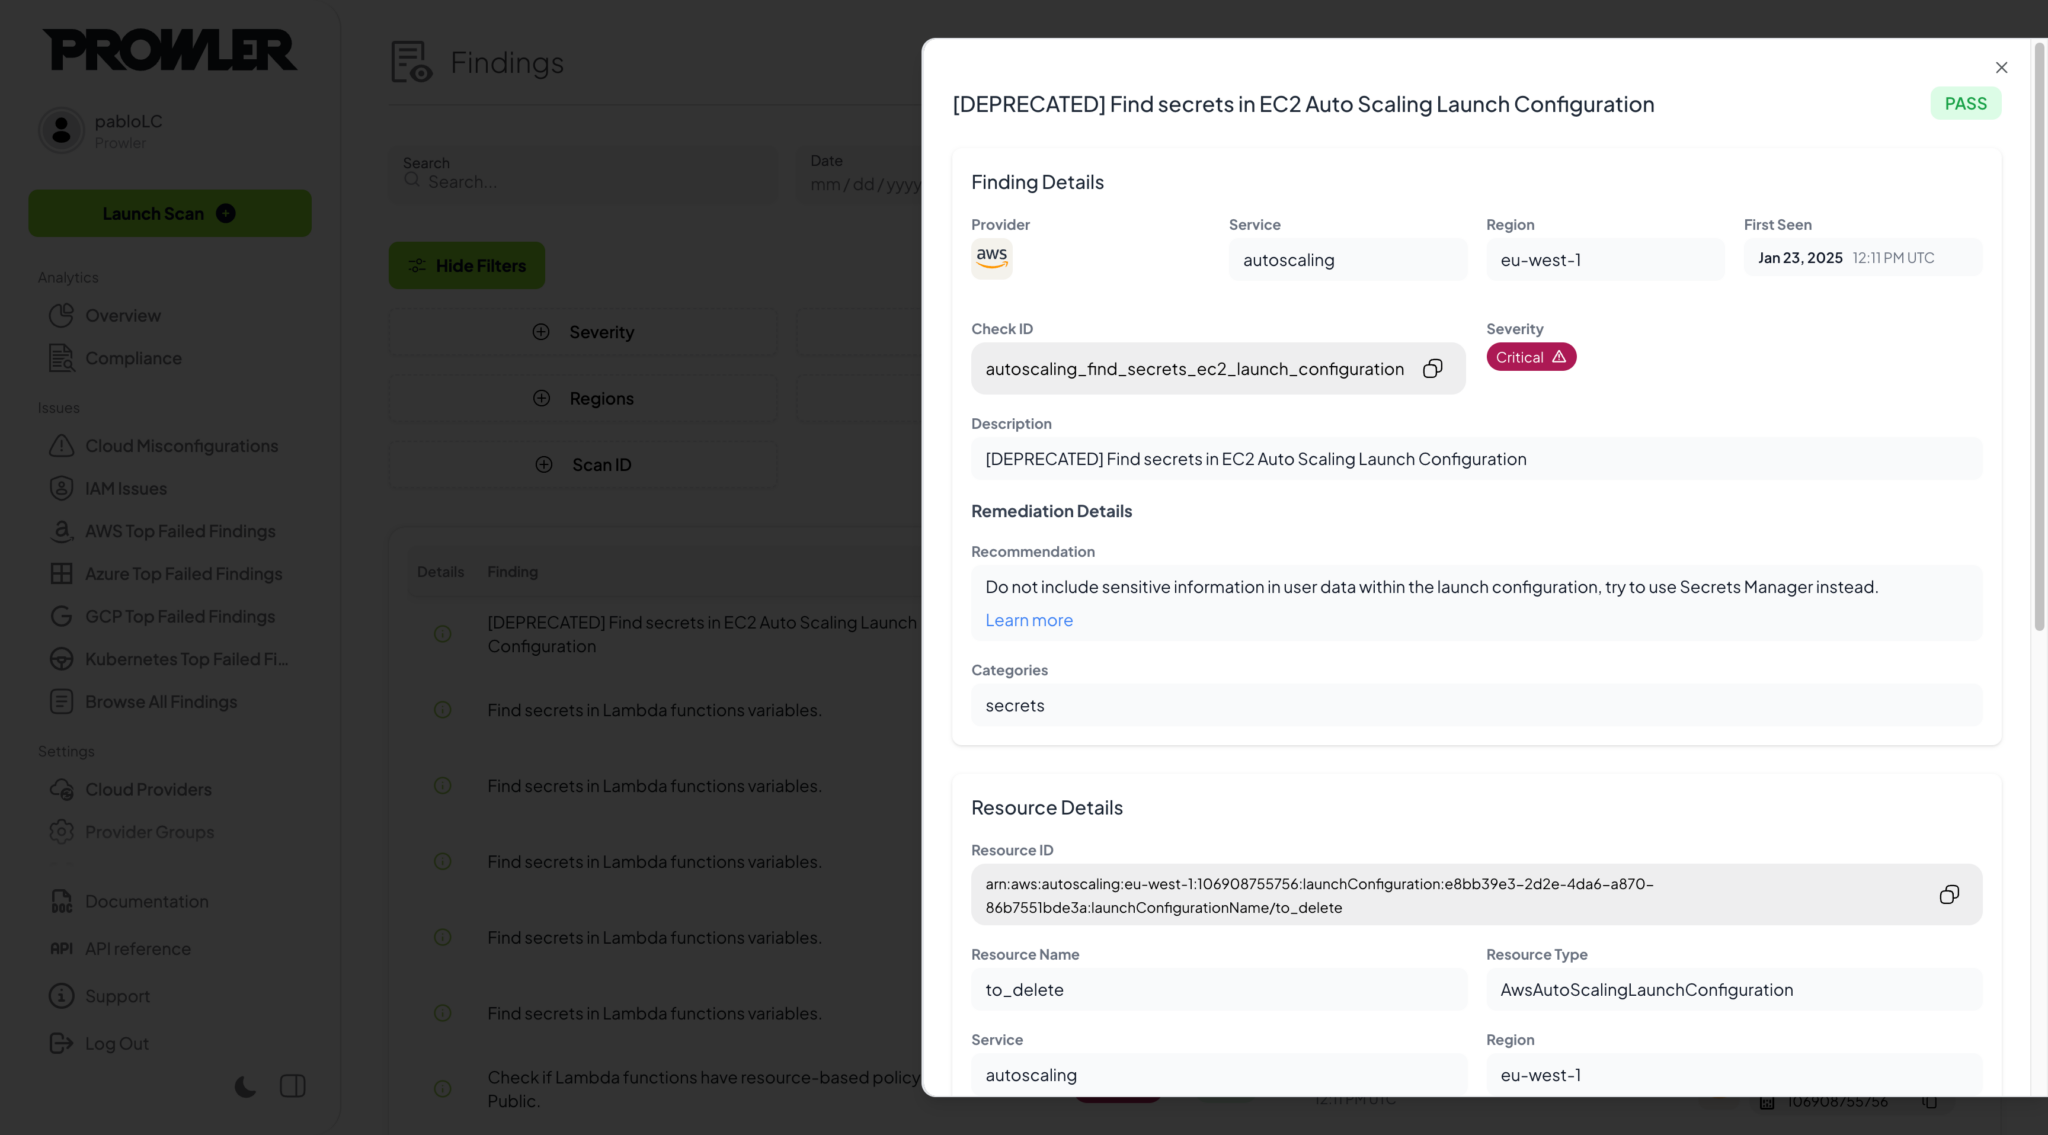This screenshot has height=1135, width=2048.
Task: Open Cloud Providers settings
Action: tap(148, 789)
